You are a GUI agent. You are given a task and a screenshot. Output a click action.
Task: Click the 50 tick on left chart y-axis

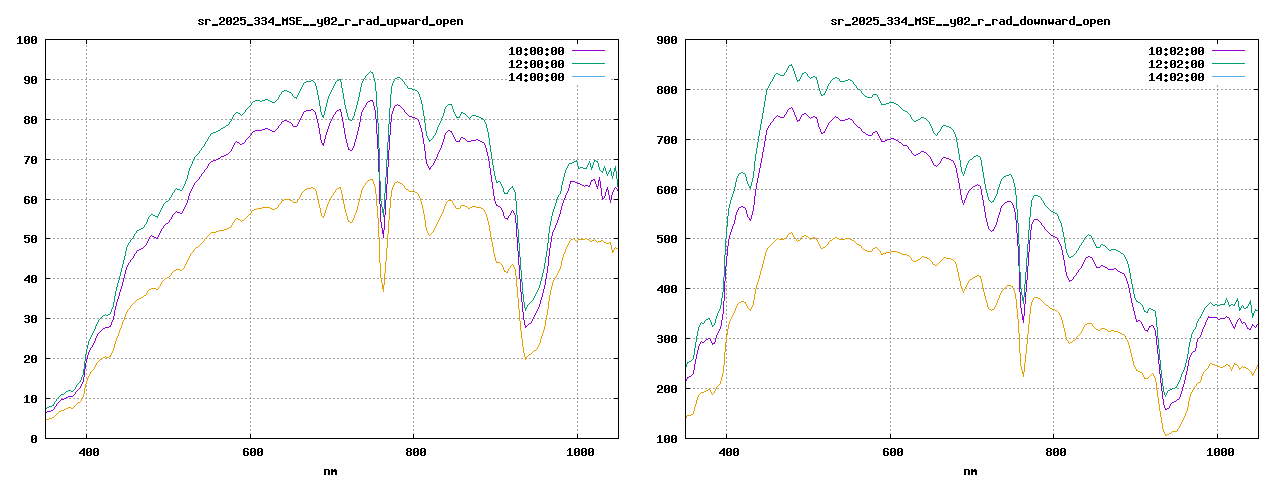coord(30,239)
